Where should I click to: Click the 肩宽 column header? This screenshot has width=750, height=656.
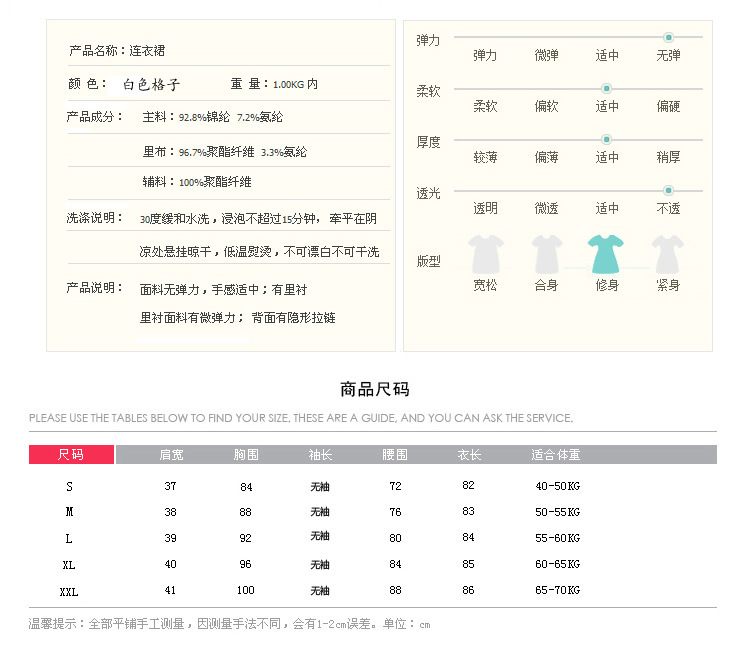(x=171, y=454)
